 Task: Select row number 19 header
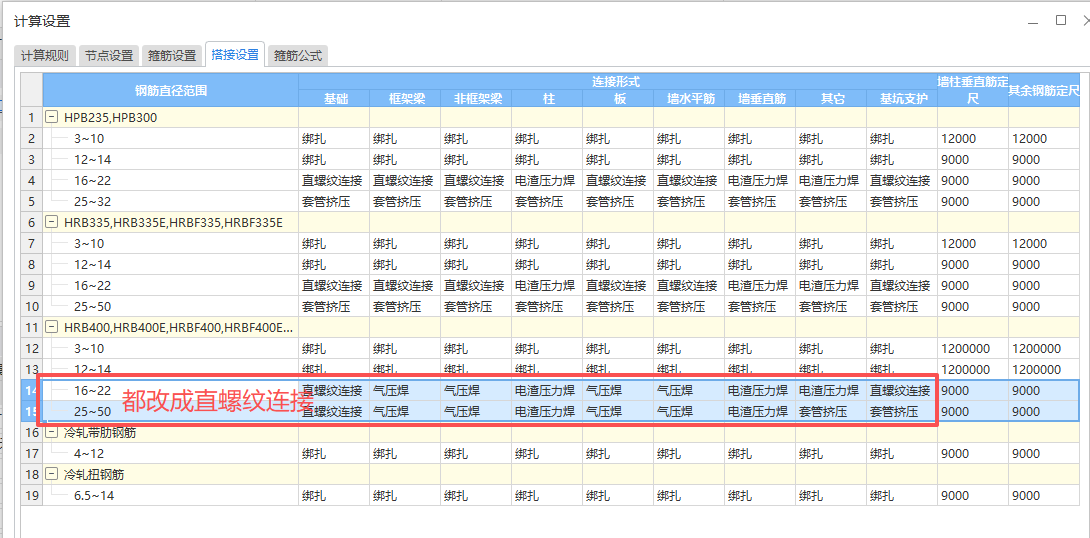click(31, 496)
